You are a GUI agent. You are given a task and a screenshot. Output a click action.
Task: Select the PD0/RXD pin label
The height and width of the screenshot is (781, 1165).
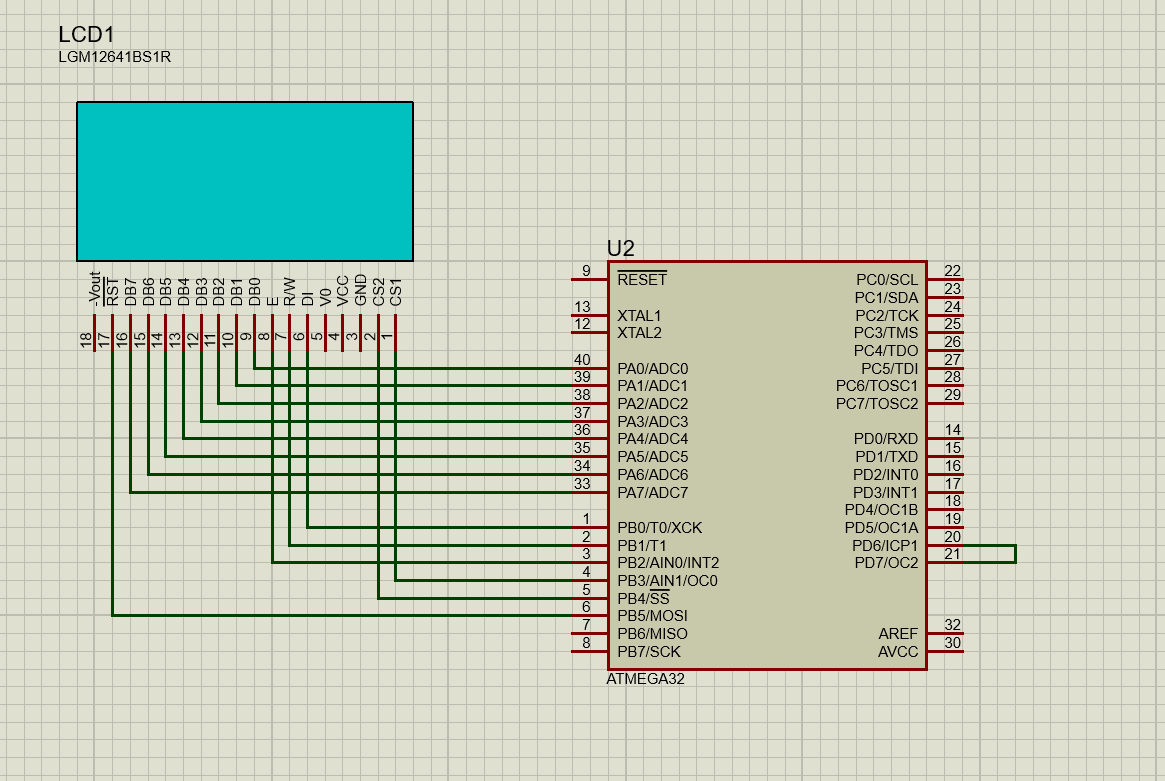point(886,438)
